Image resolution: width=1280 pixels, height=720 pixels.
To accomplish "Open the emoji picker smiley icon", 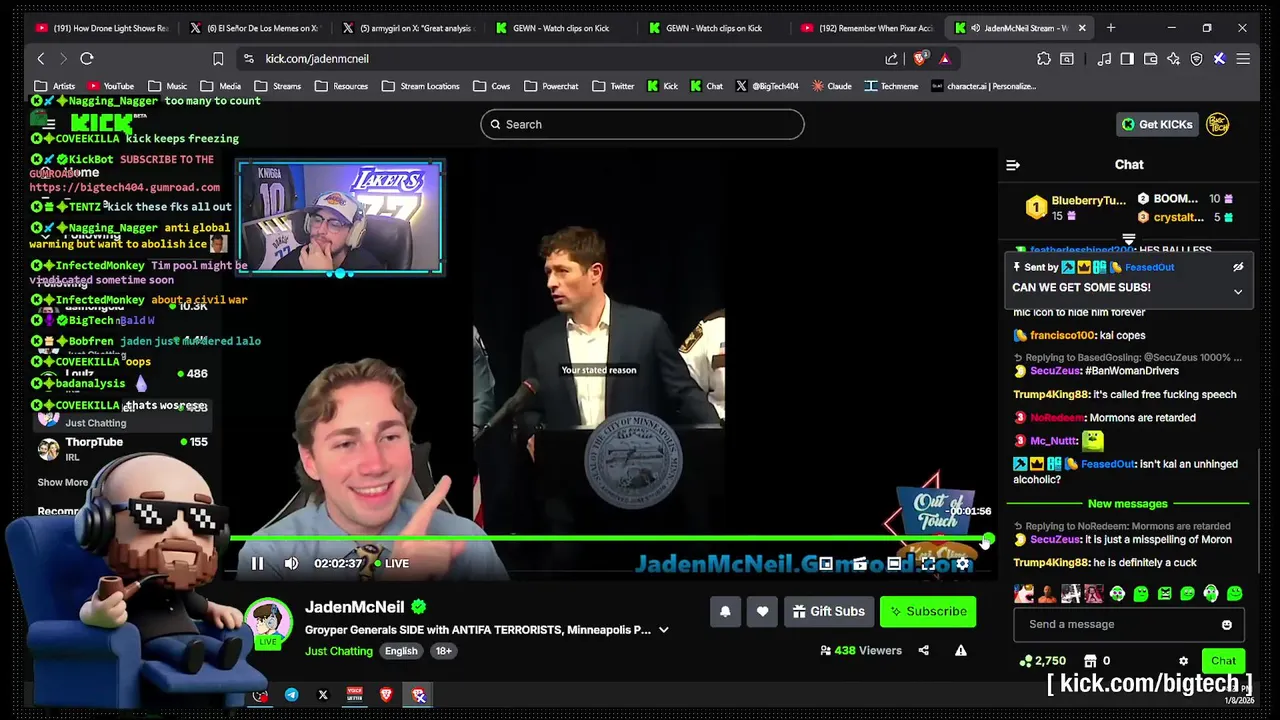I will coord(1227,625).
